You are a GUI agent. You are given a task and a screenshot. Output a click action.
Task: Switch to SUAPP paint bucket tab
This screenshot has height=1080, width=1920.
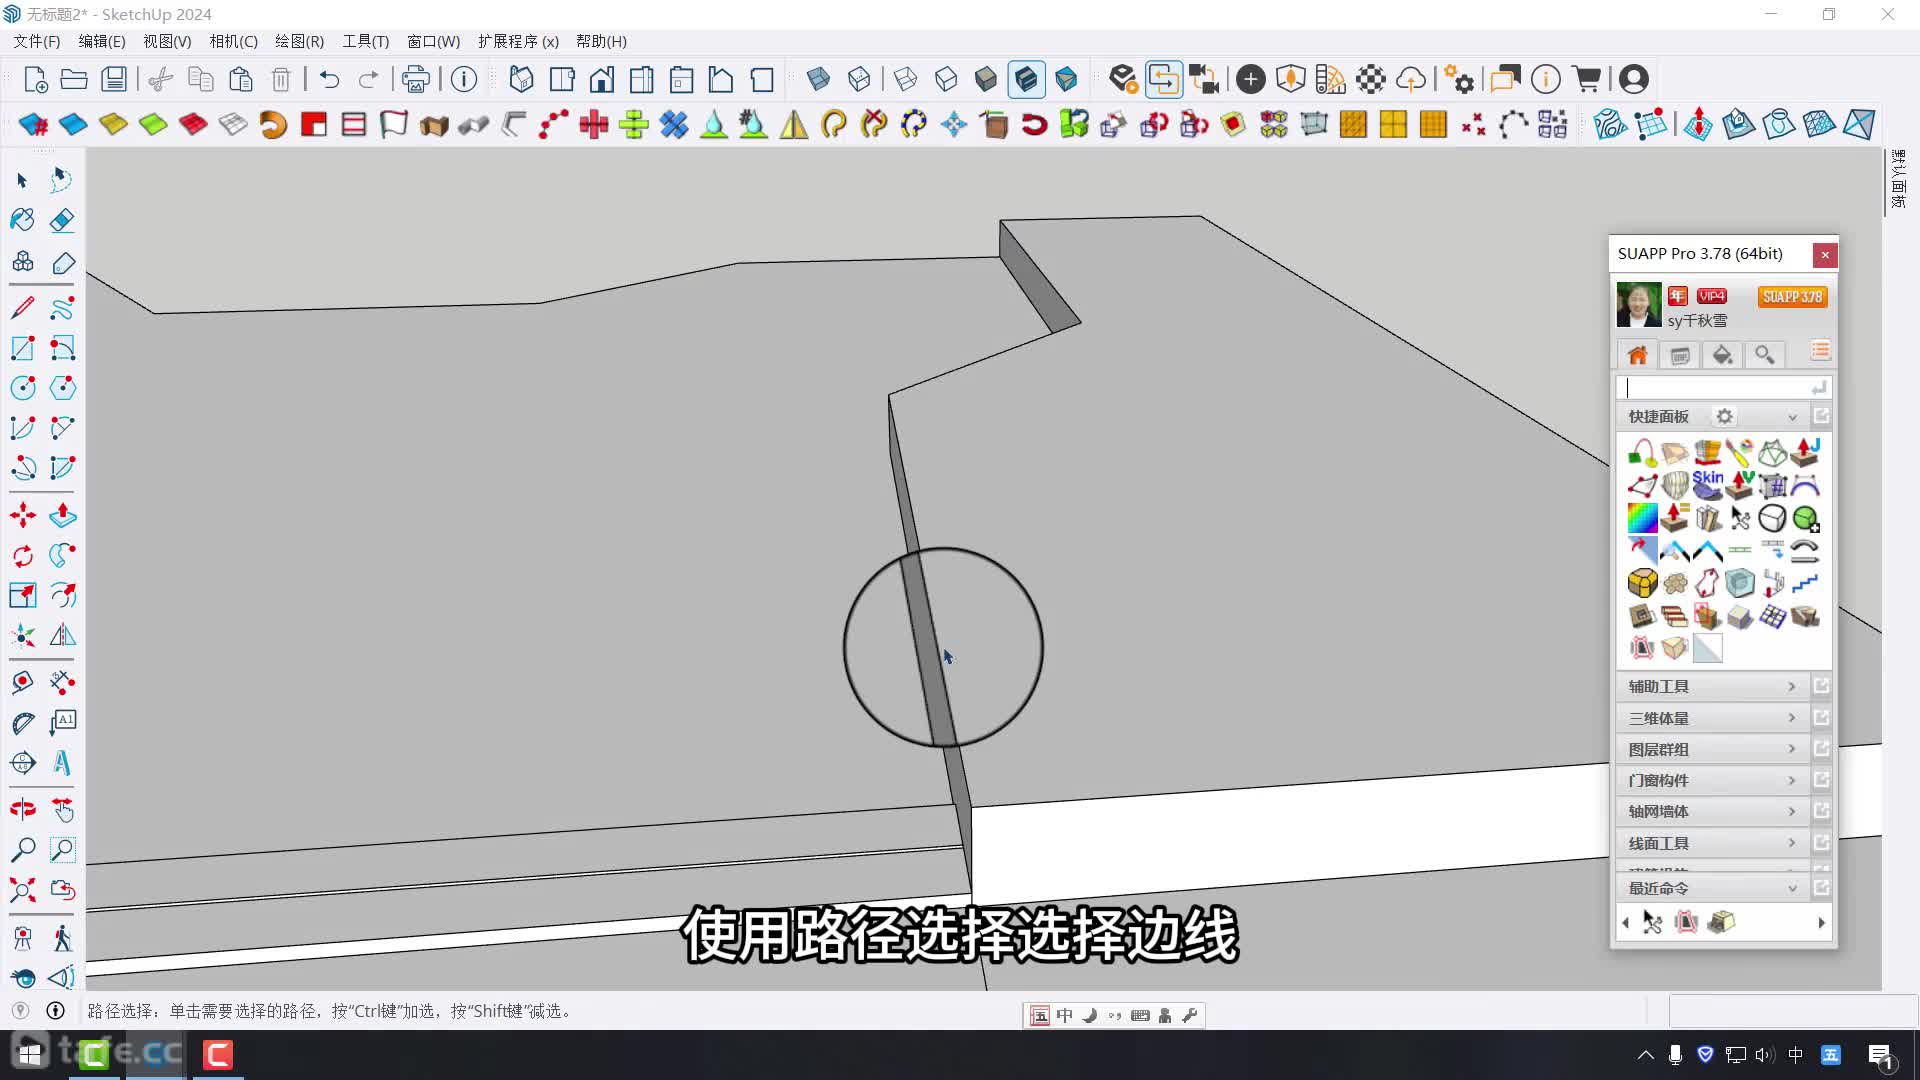pos(1722,355)
